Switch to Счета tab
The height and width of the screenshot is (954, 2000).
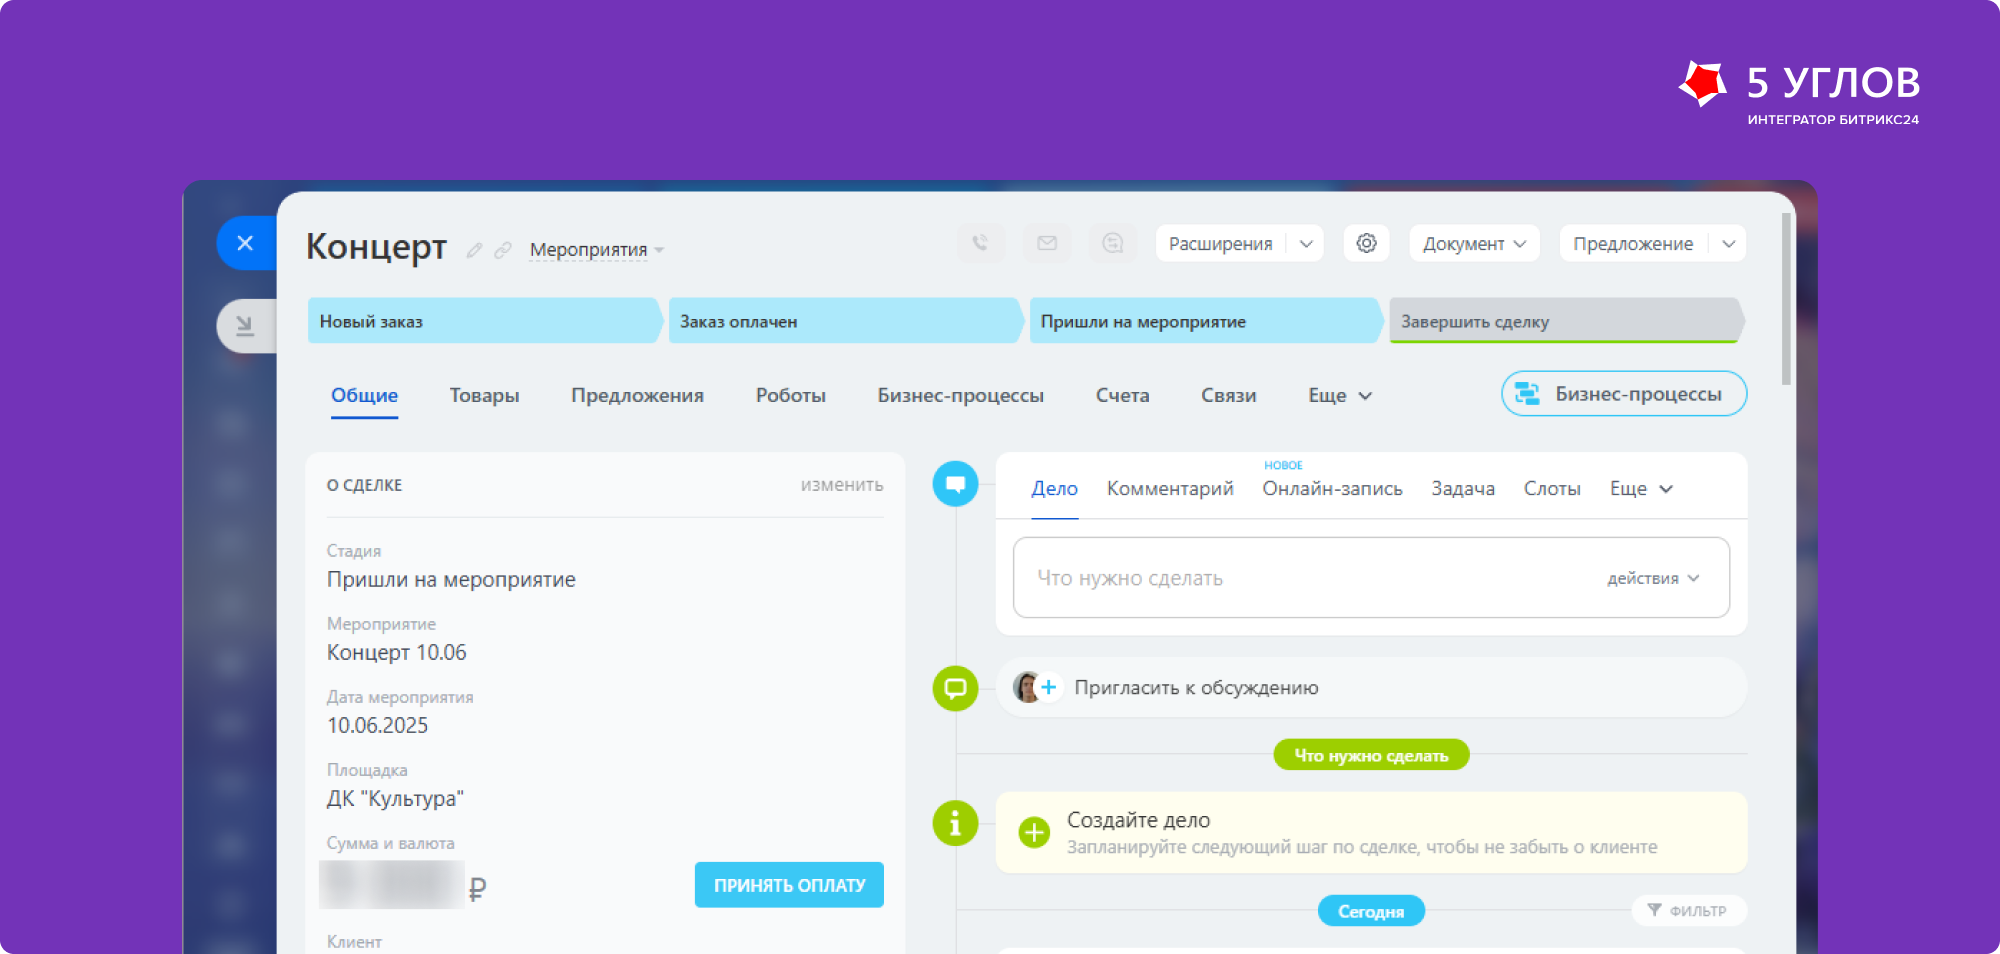(x=1122, y=396)
